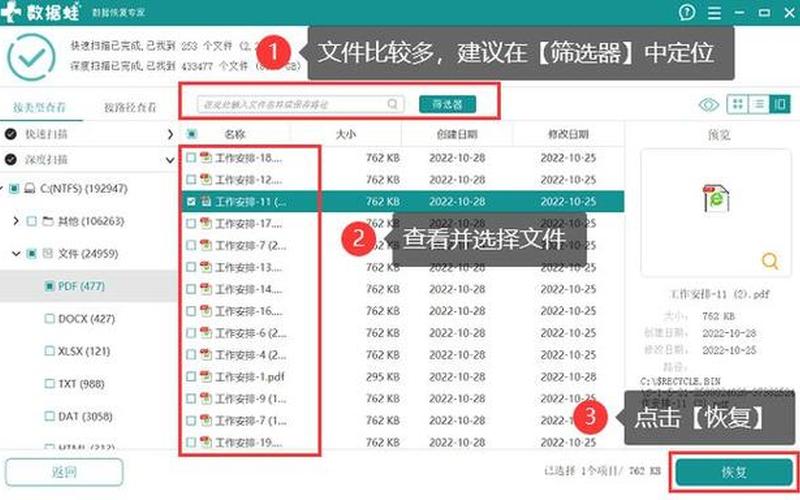
Task: Select the TXT (988) tree item
Action: point(81,384)
